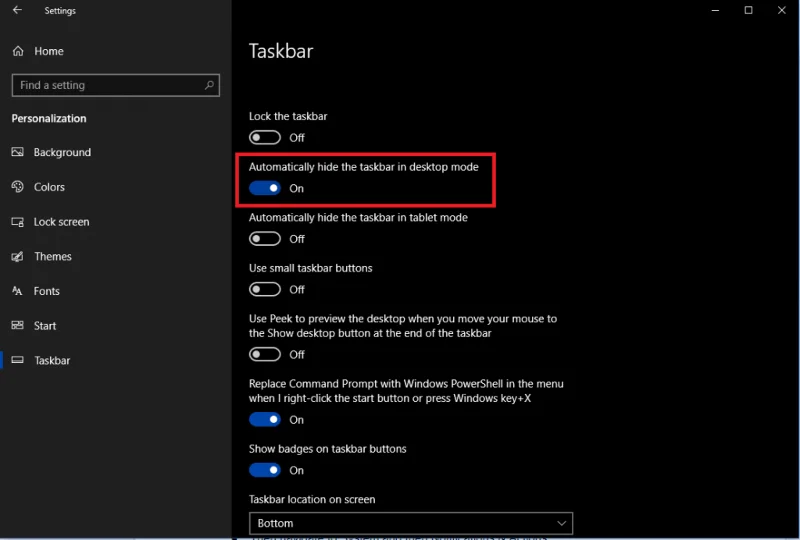Click the Bottom dropdown chevron arrow
This screenshot has height=540, width=800.
click(x=561, y=523)
